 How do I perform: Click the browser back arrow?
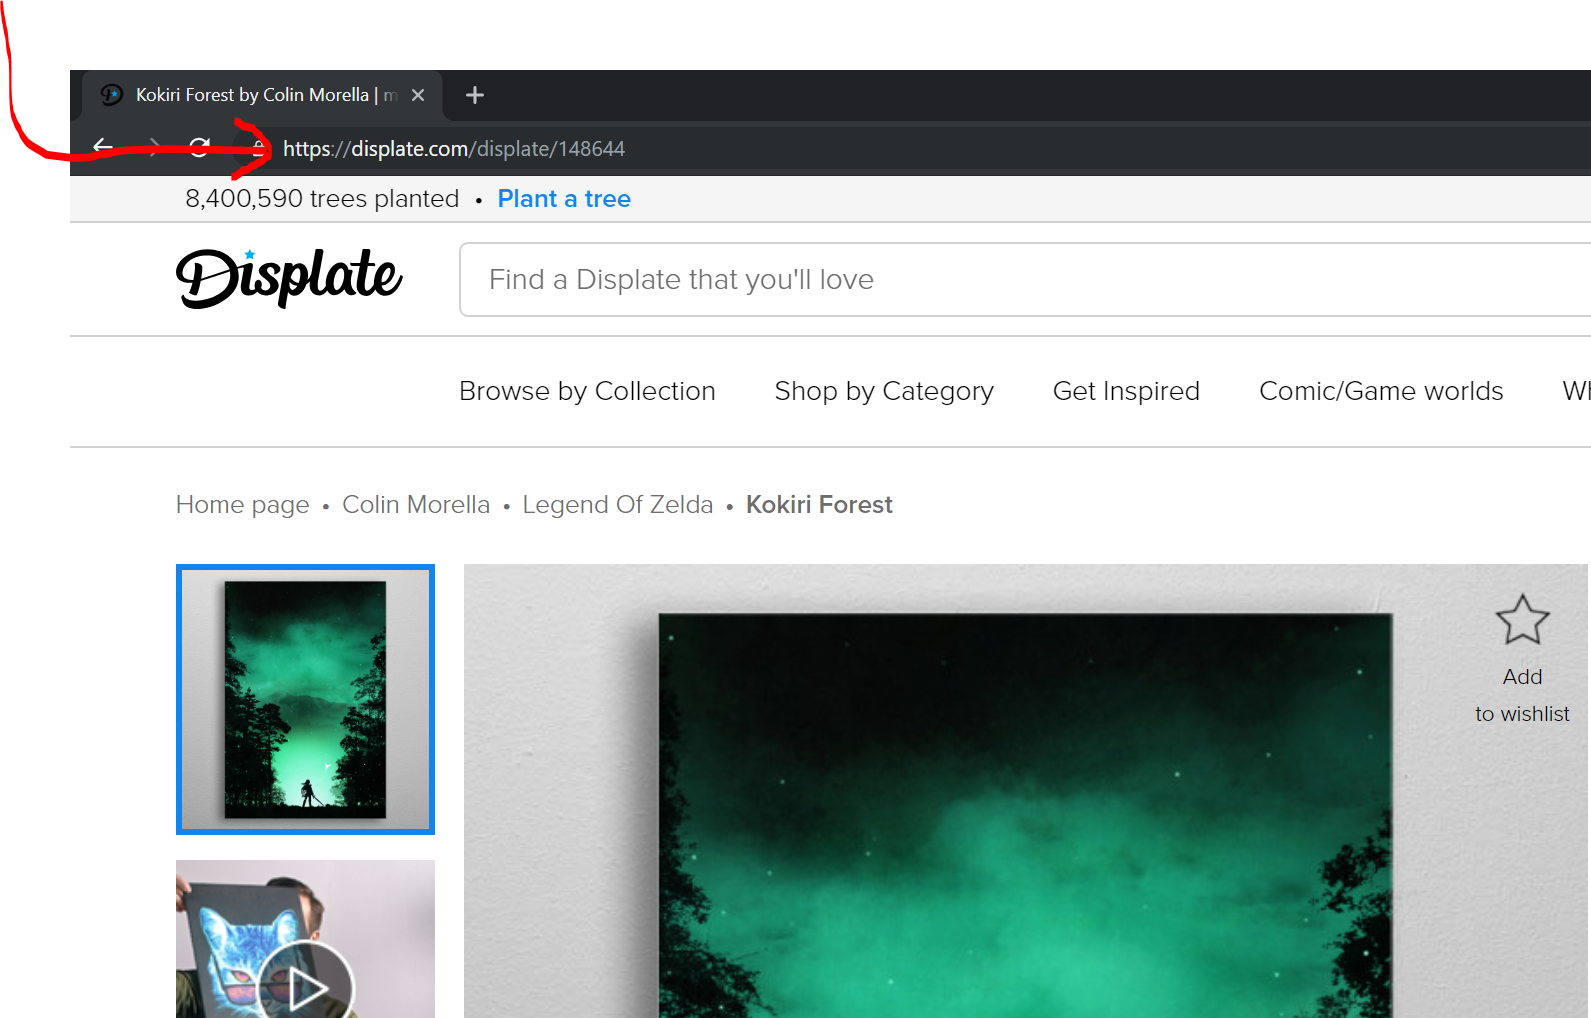103,147
